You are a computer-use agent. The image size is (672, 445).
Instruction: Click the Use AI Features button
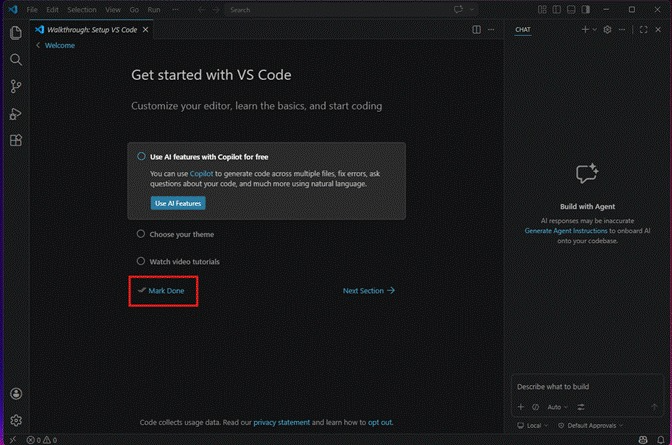(178, 203)
